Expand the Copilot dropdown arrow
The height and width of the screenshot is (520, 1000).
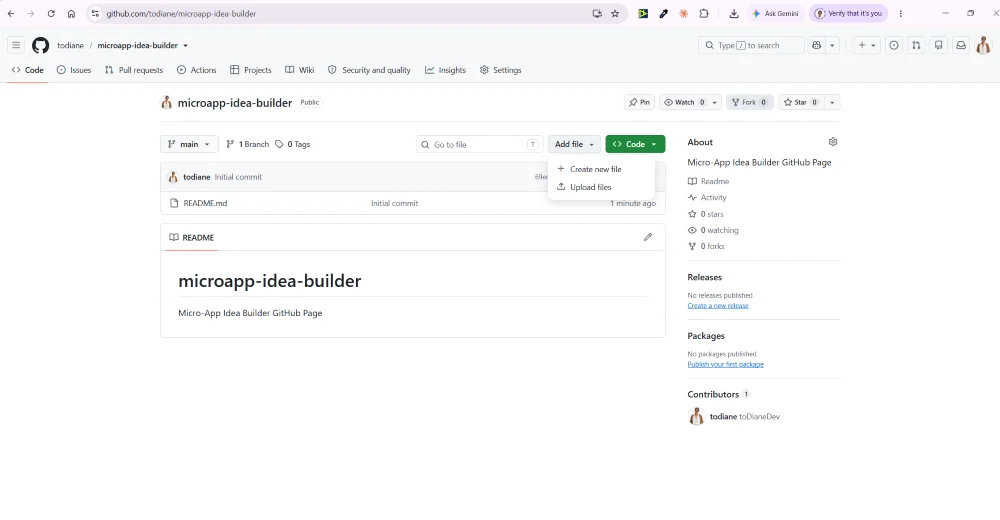832,45
